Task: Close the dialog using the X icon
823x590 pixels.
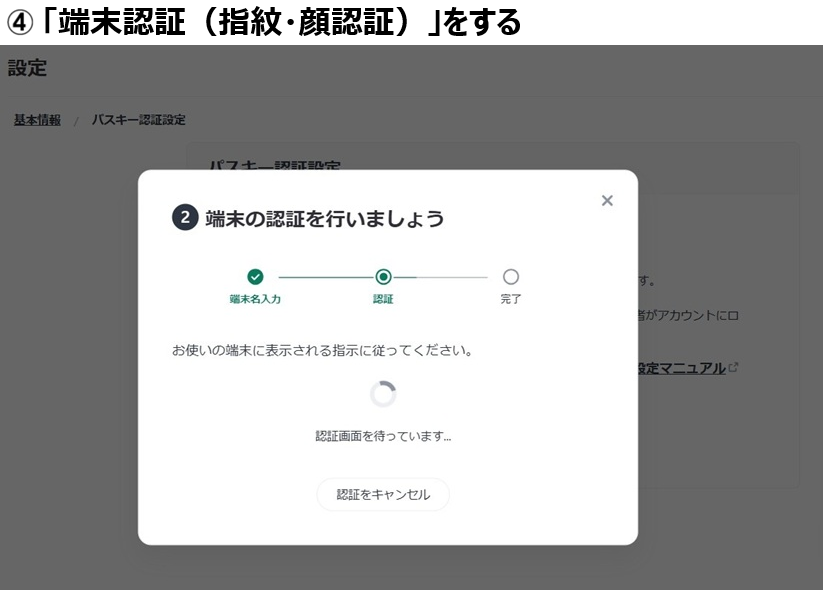Action: click(x=606, y=200)
